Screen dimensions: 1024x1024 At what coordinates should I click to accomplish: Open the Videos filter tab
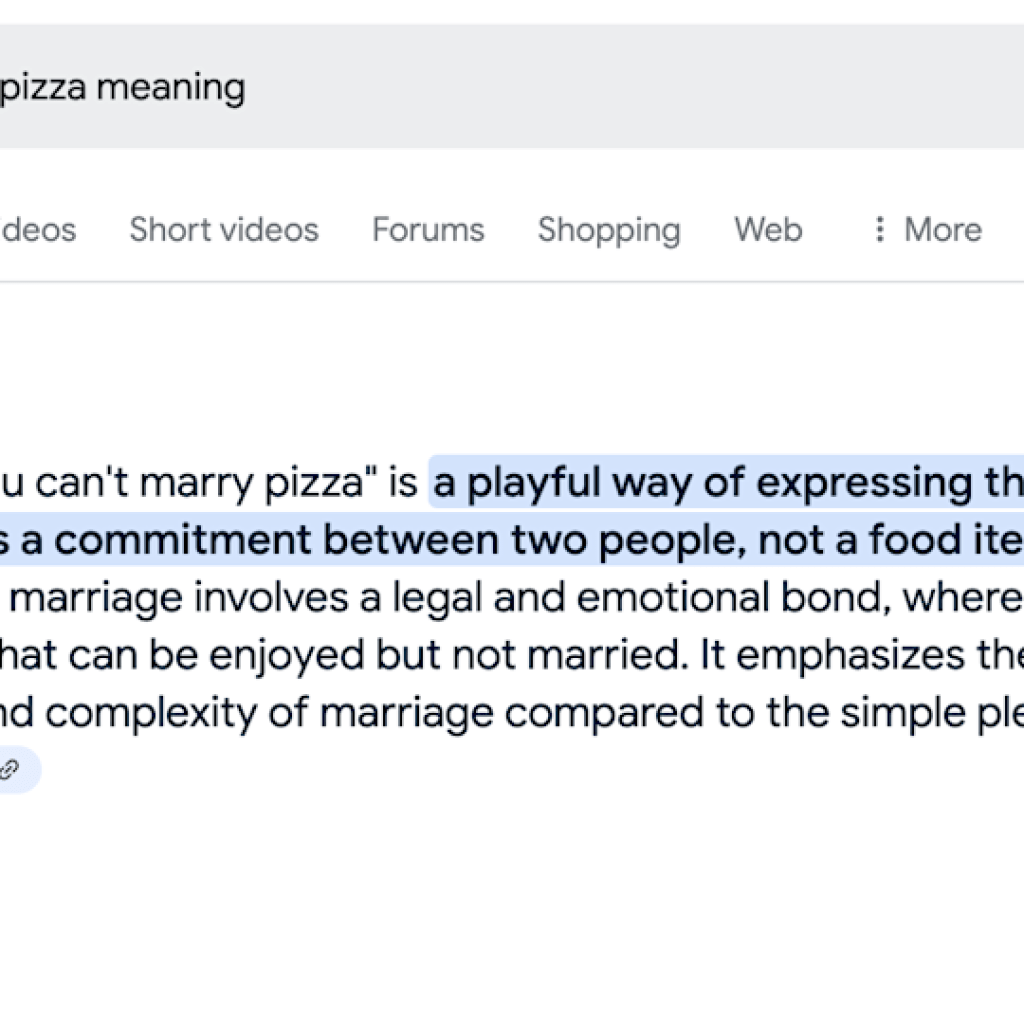coord(38,230)
